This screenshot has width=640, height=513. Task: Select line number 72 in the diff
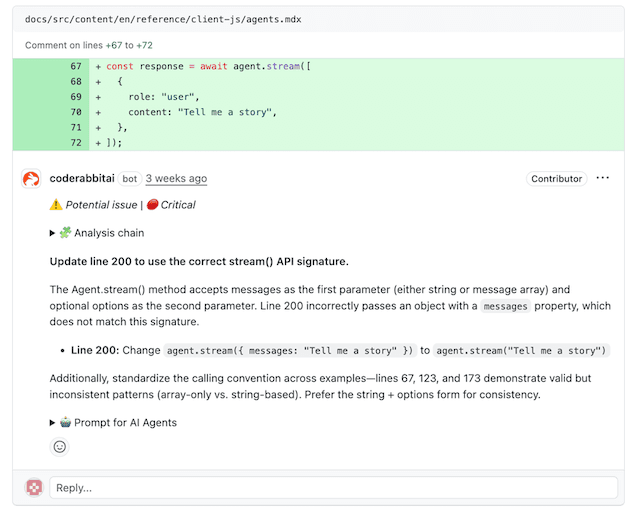pos(75,142)
